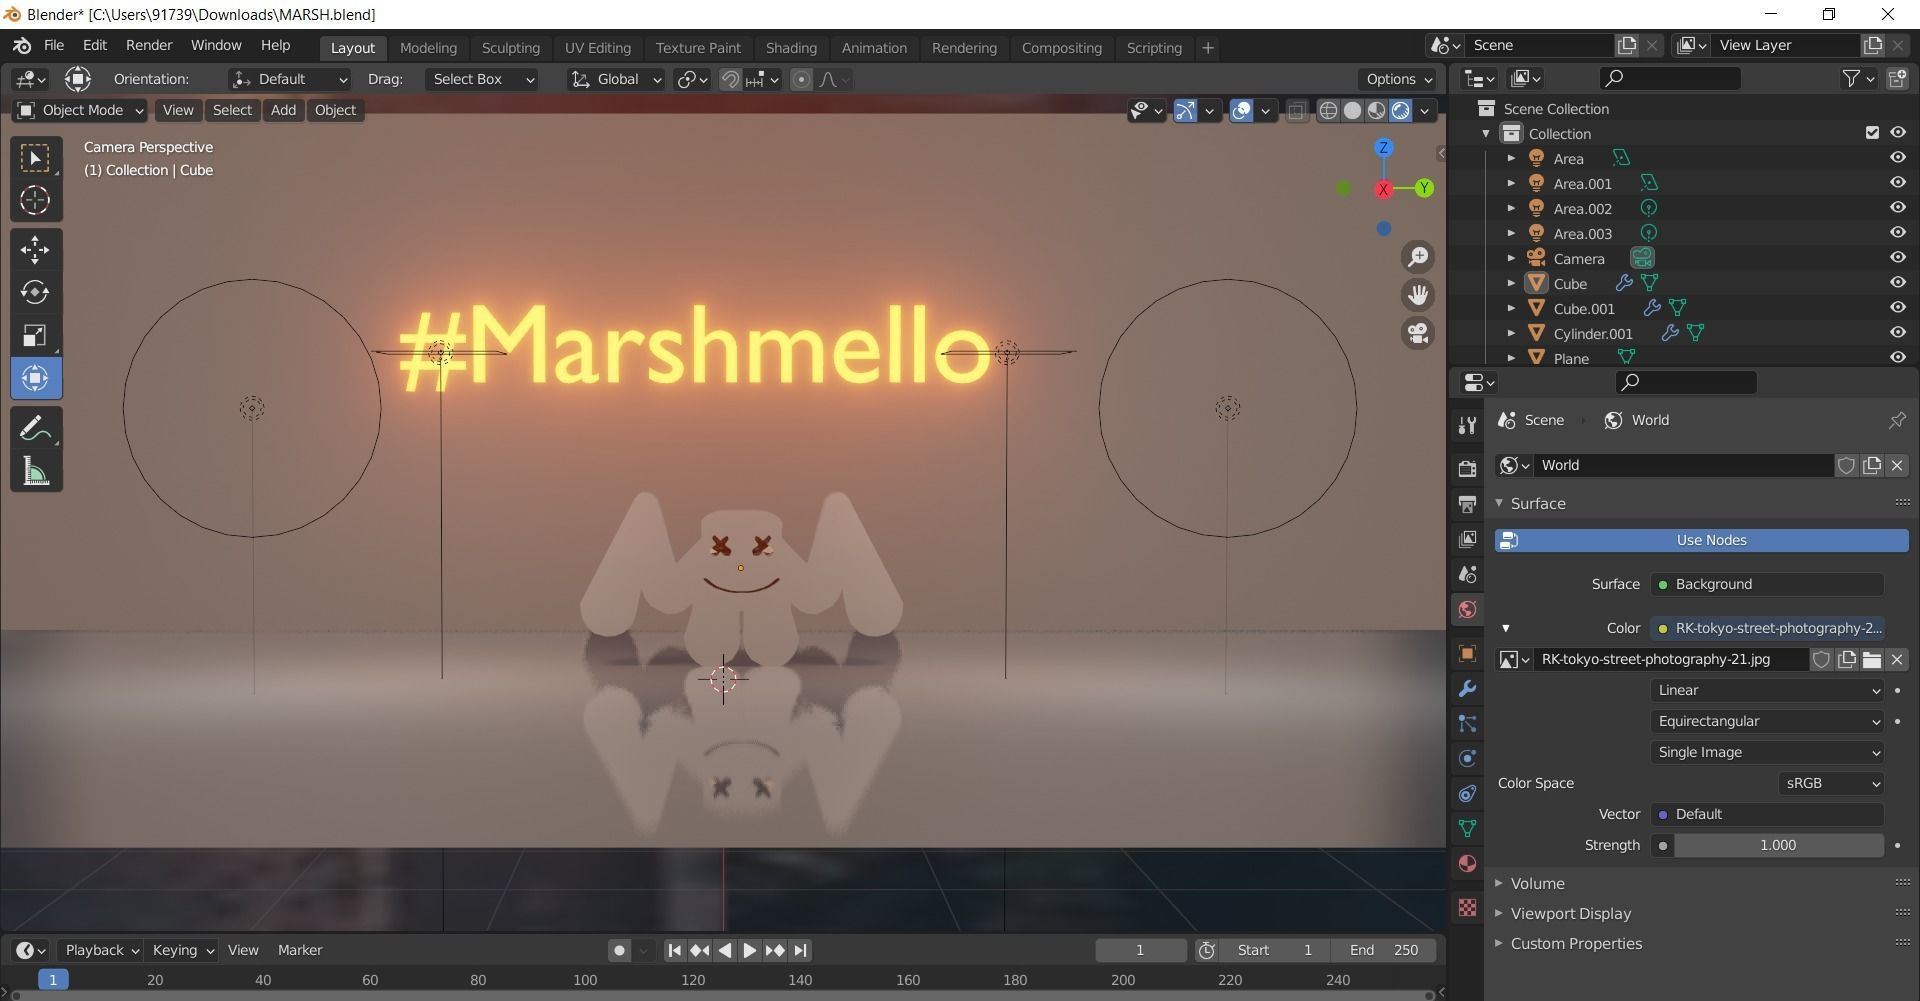
Task: Select the Select Box tool in the toolbar
Action: 36,158
